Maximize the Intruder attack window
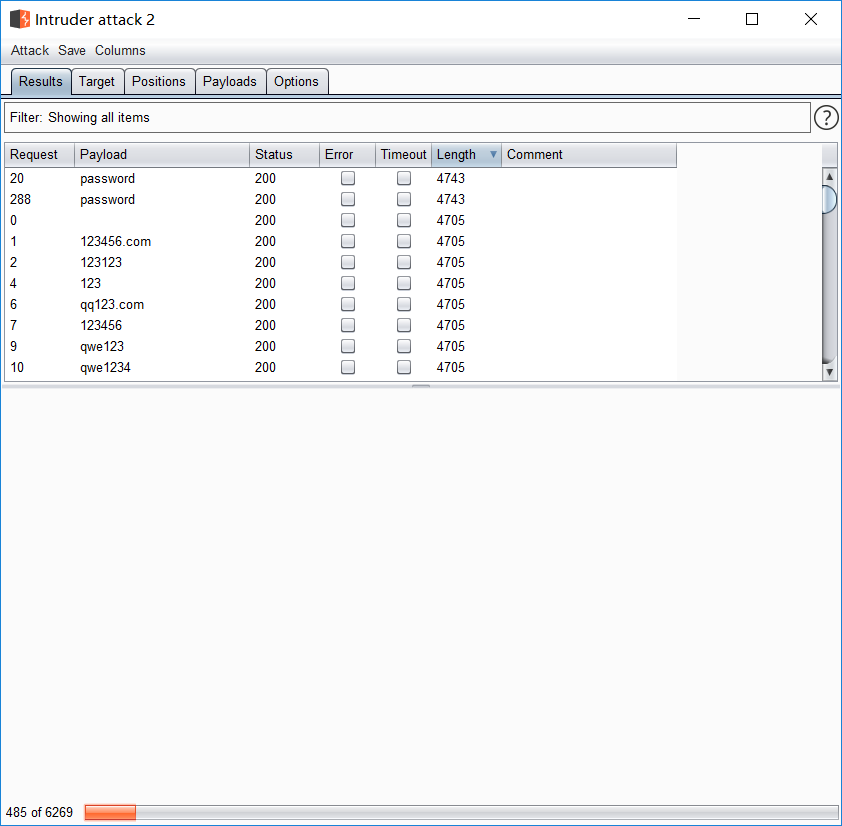The image size is (842, 826). pos(752,19)
